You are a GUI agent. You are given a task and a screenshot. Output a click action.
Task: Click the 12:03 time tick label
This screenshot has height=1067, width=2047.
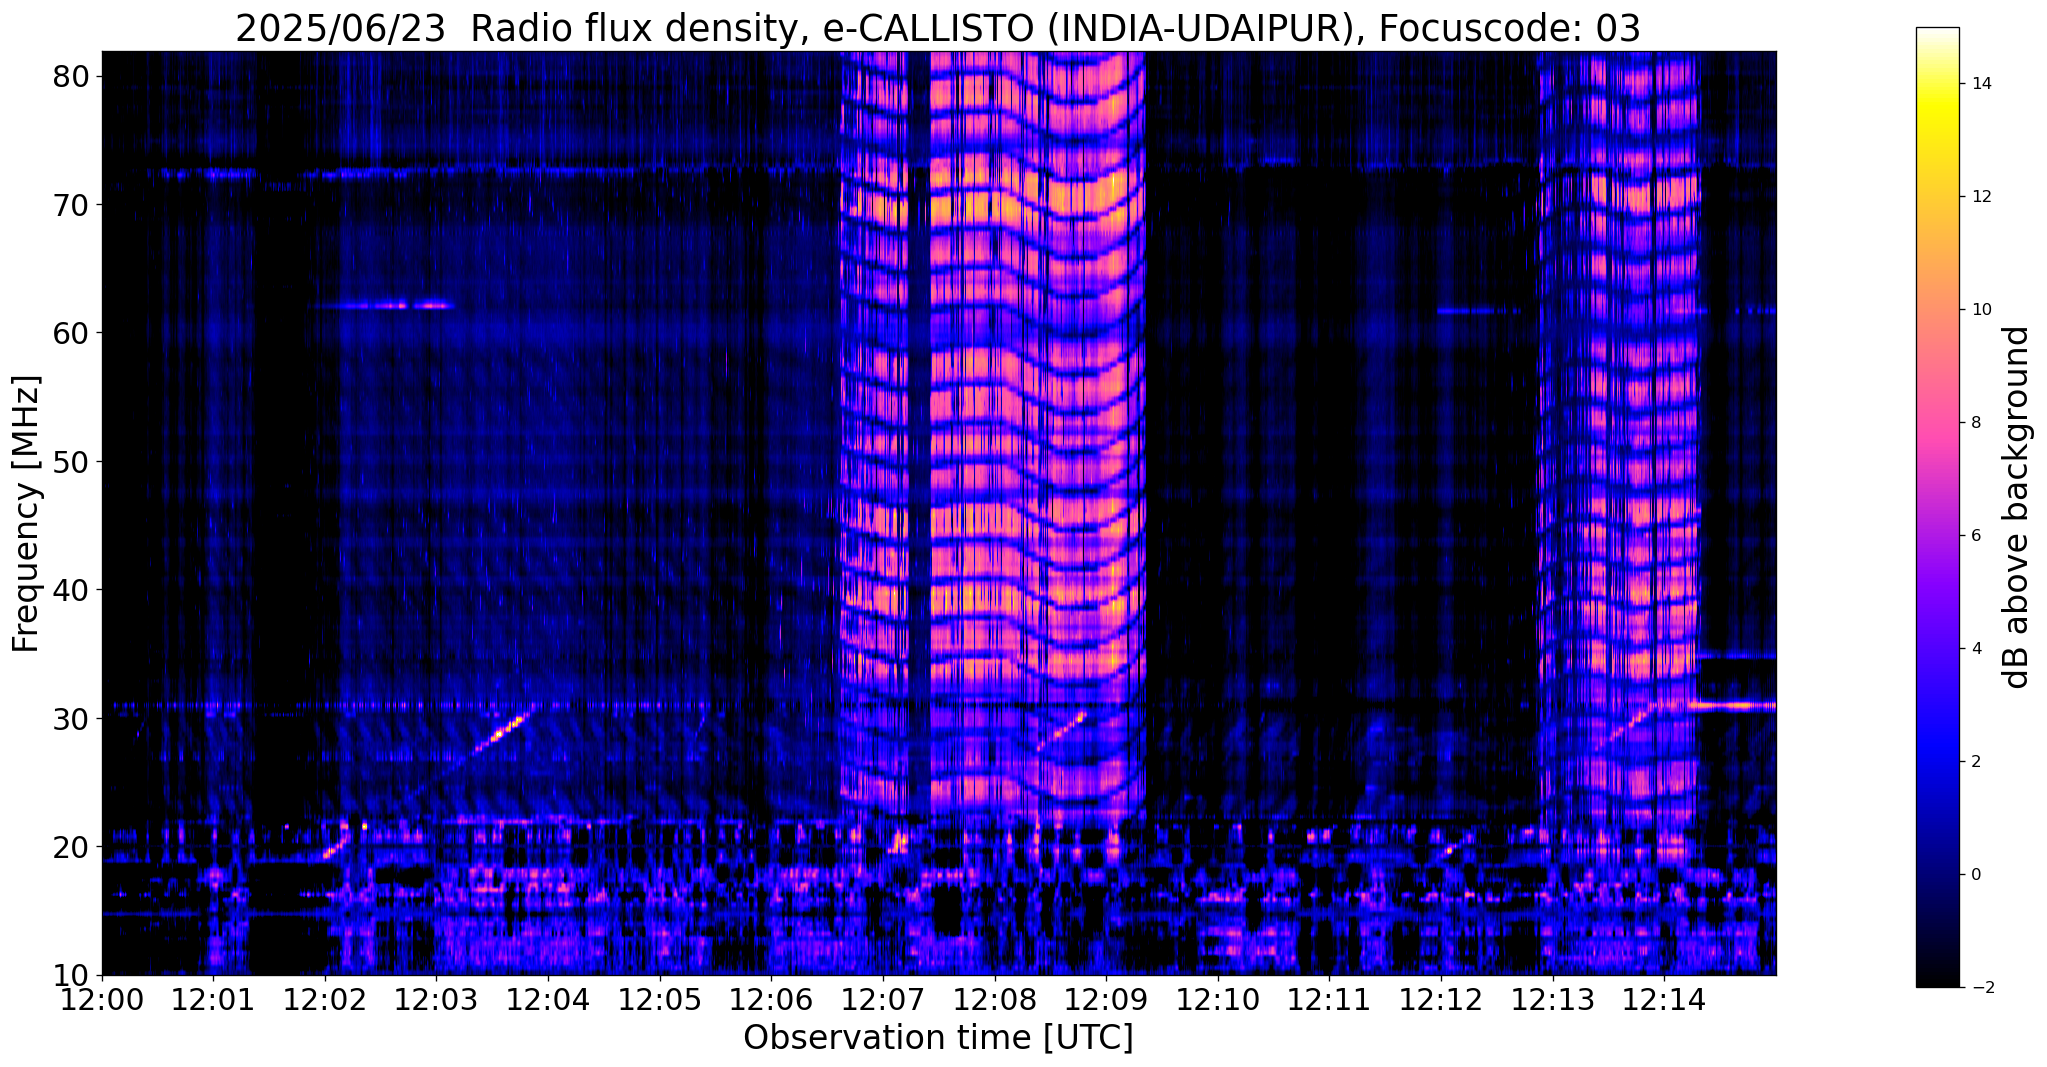coord(436,1000)
